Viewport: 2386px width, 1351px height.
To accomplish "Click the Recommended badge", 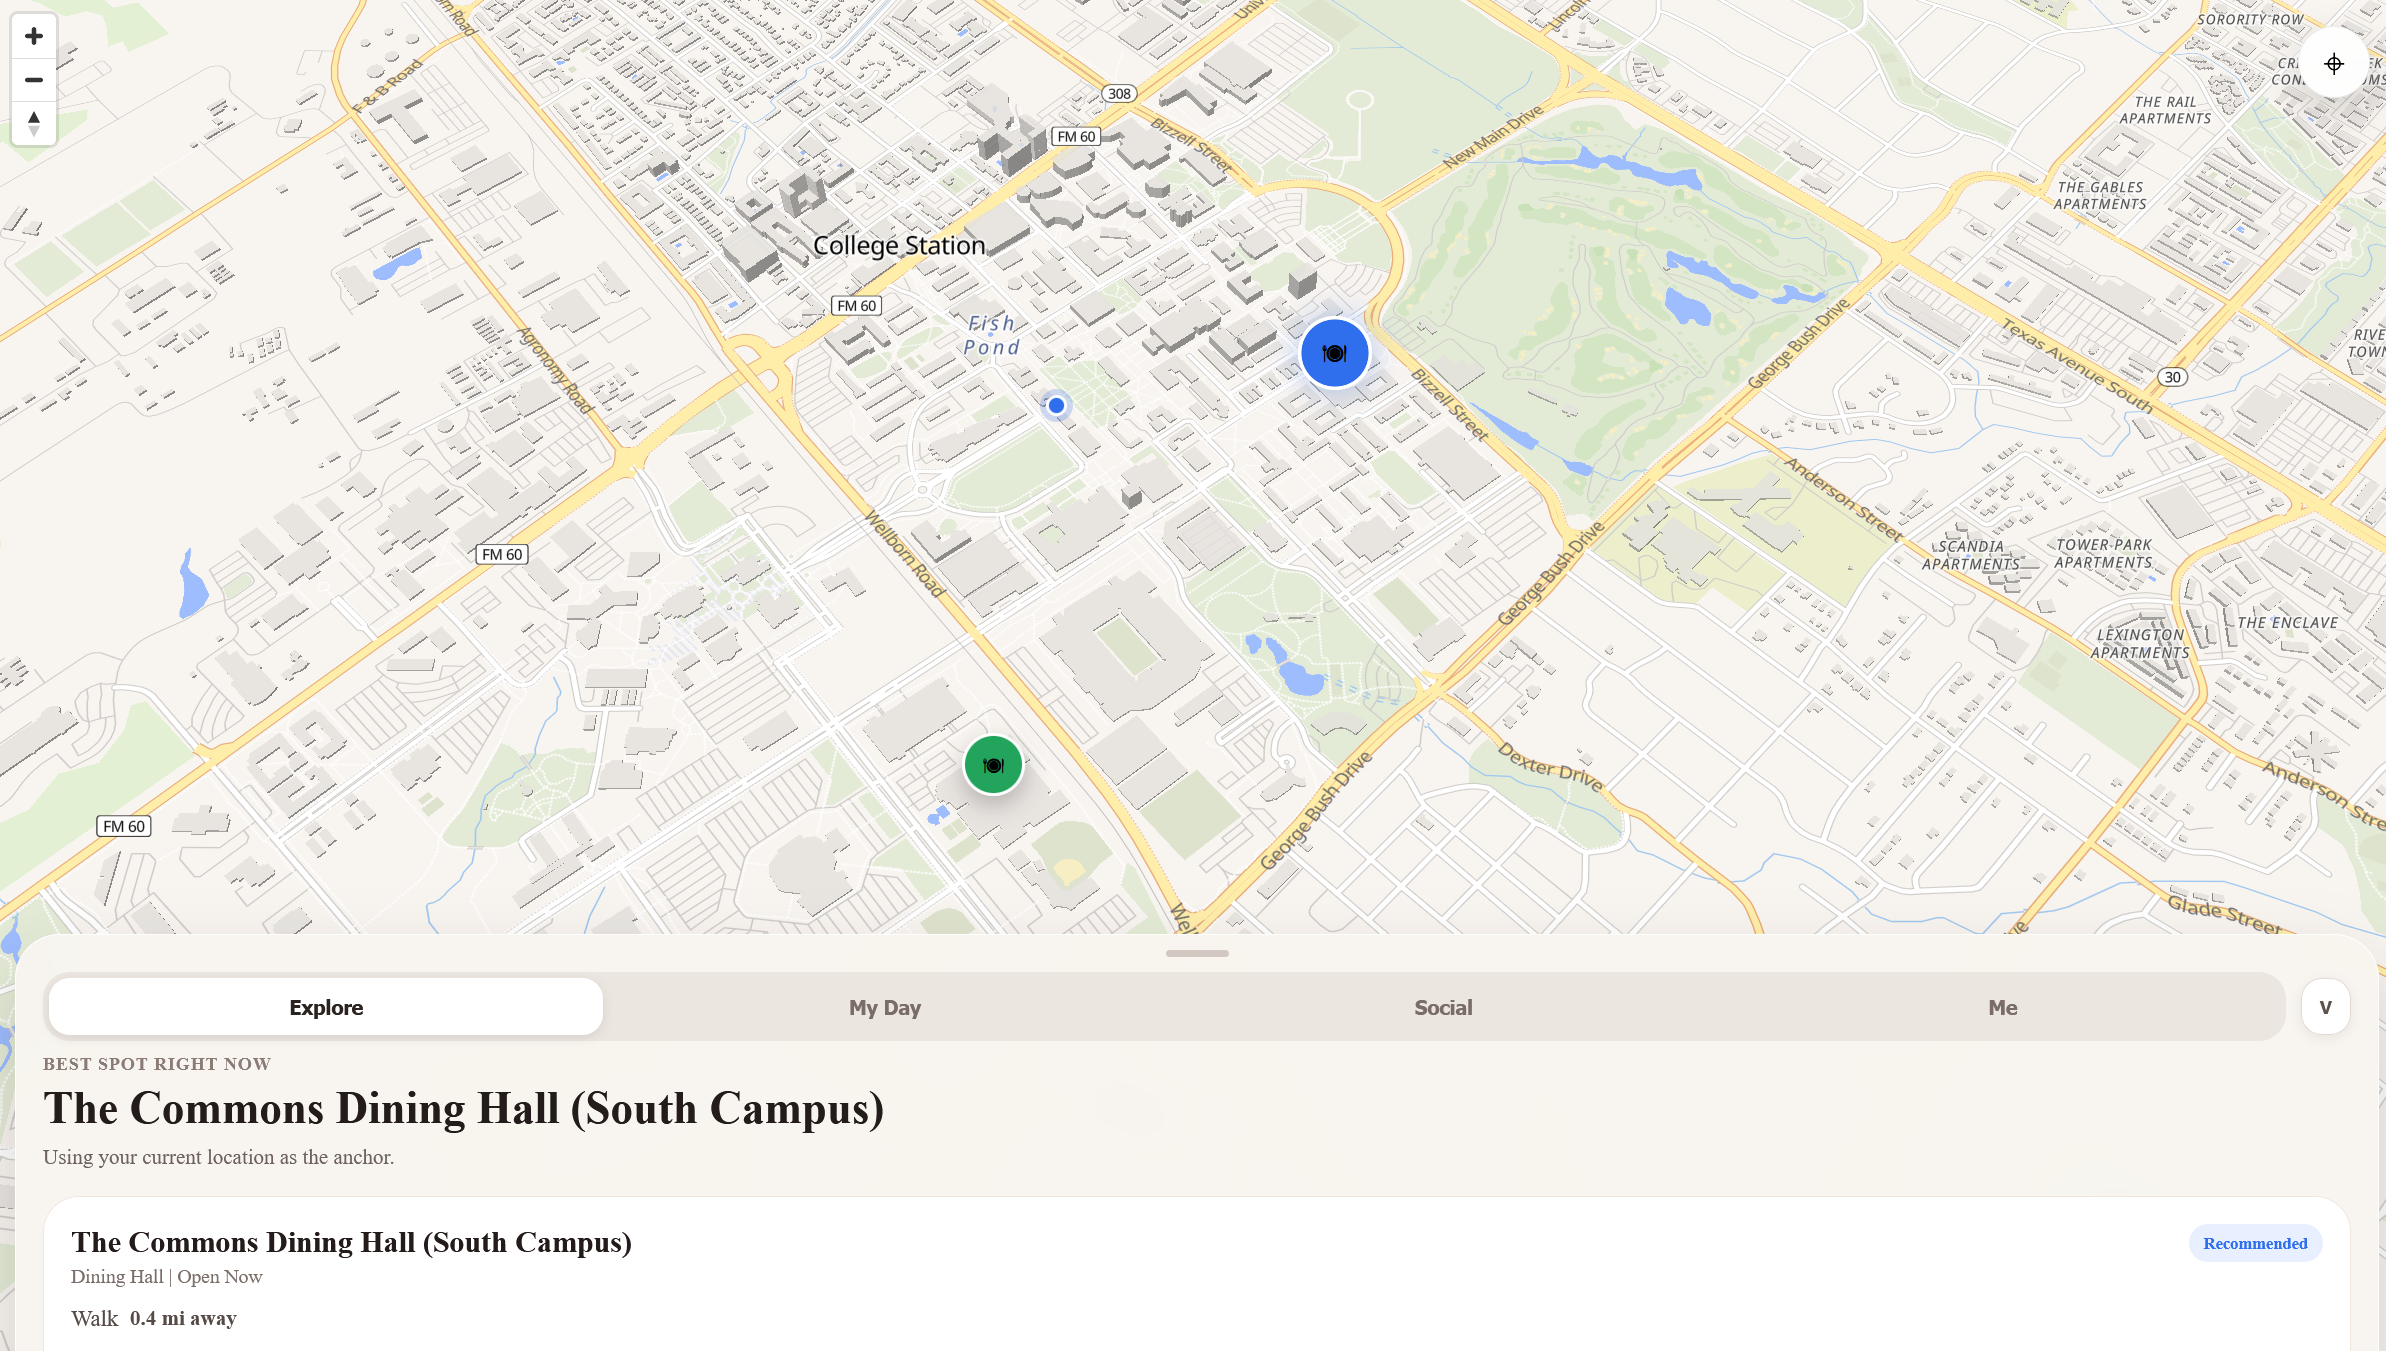I will (x=2255, y=1243).
